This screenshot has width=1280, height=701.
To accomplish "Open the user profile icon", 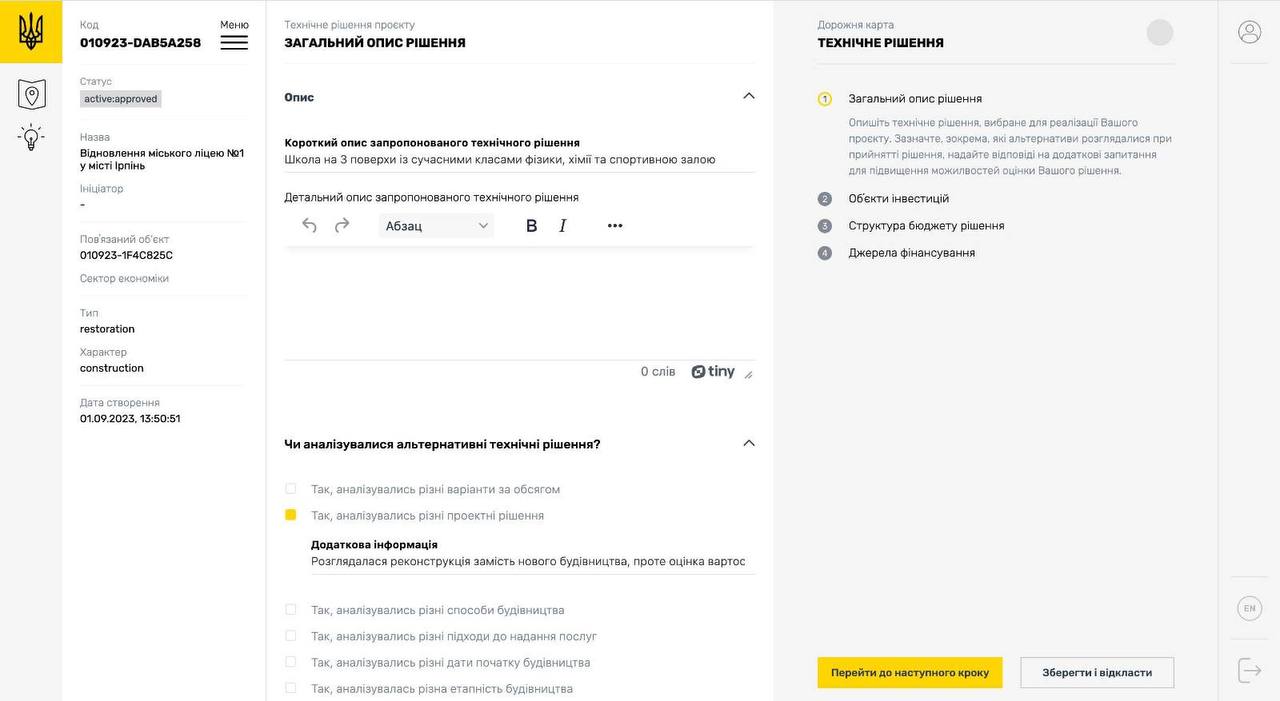I will click(1249, 32).
